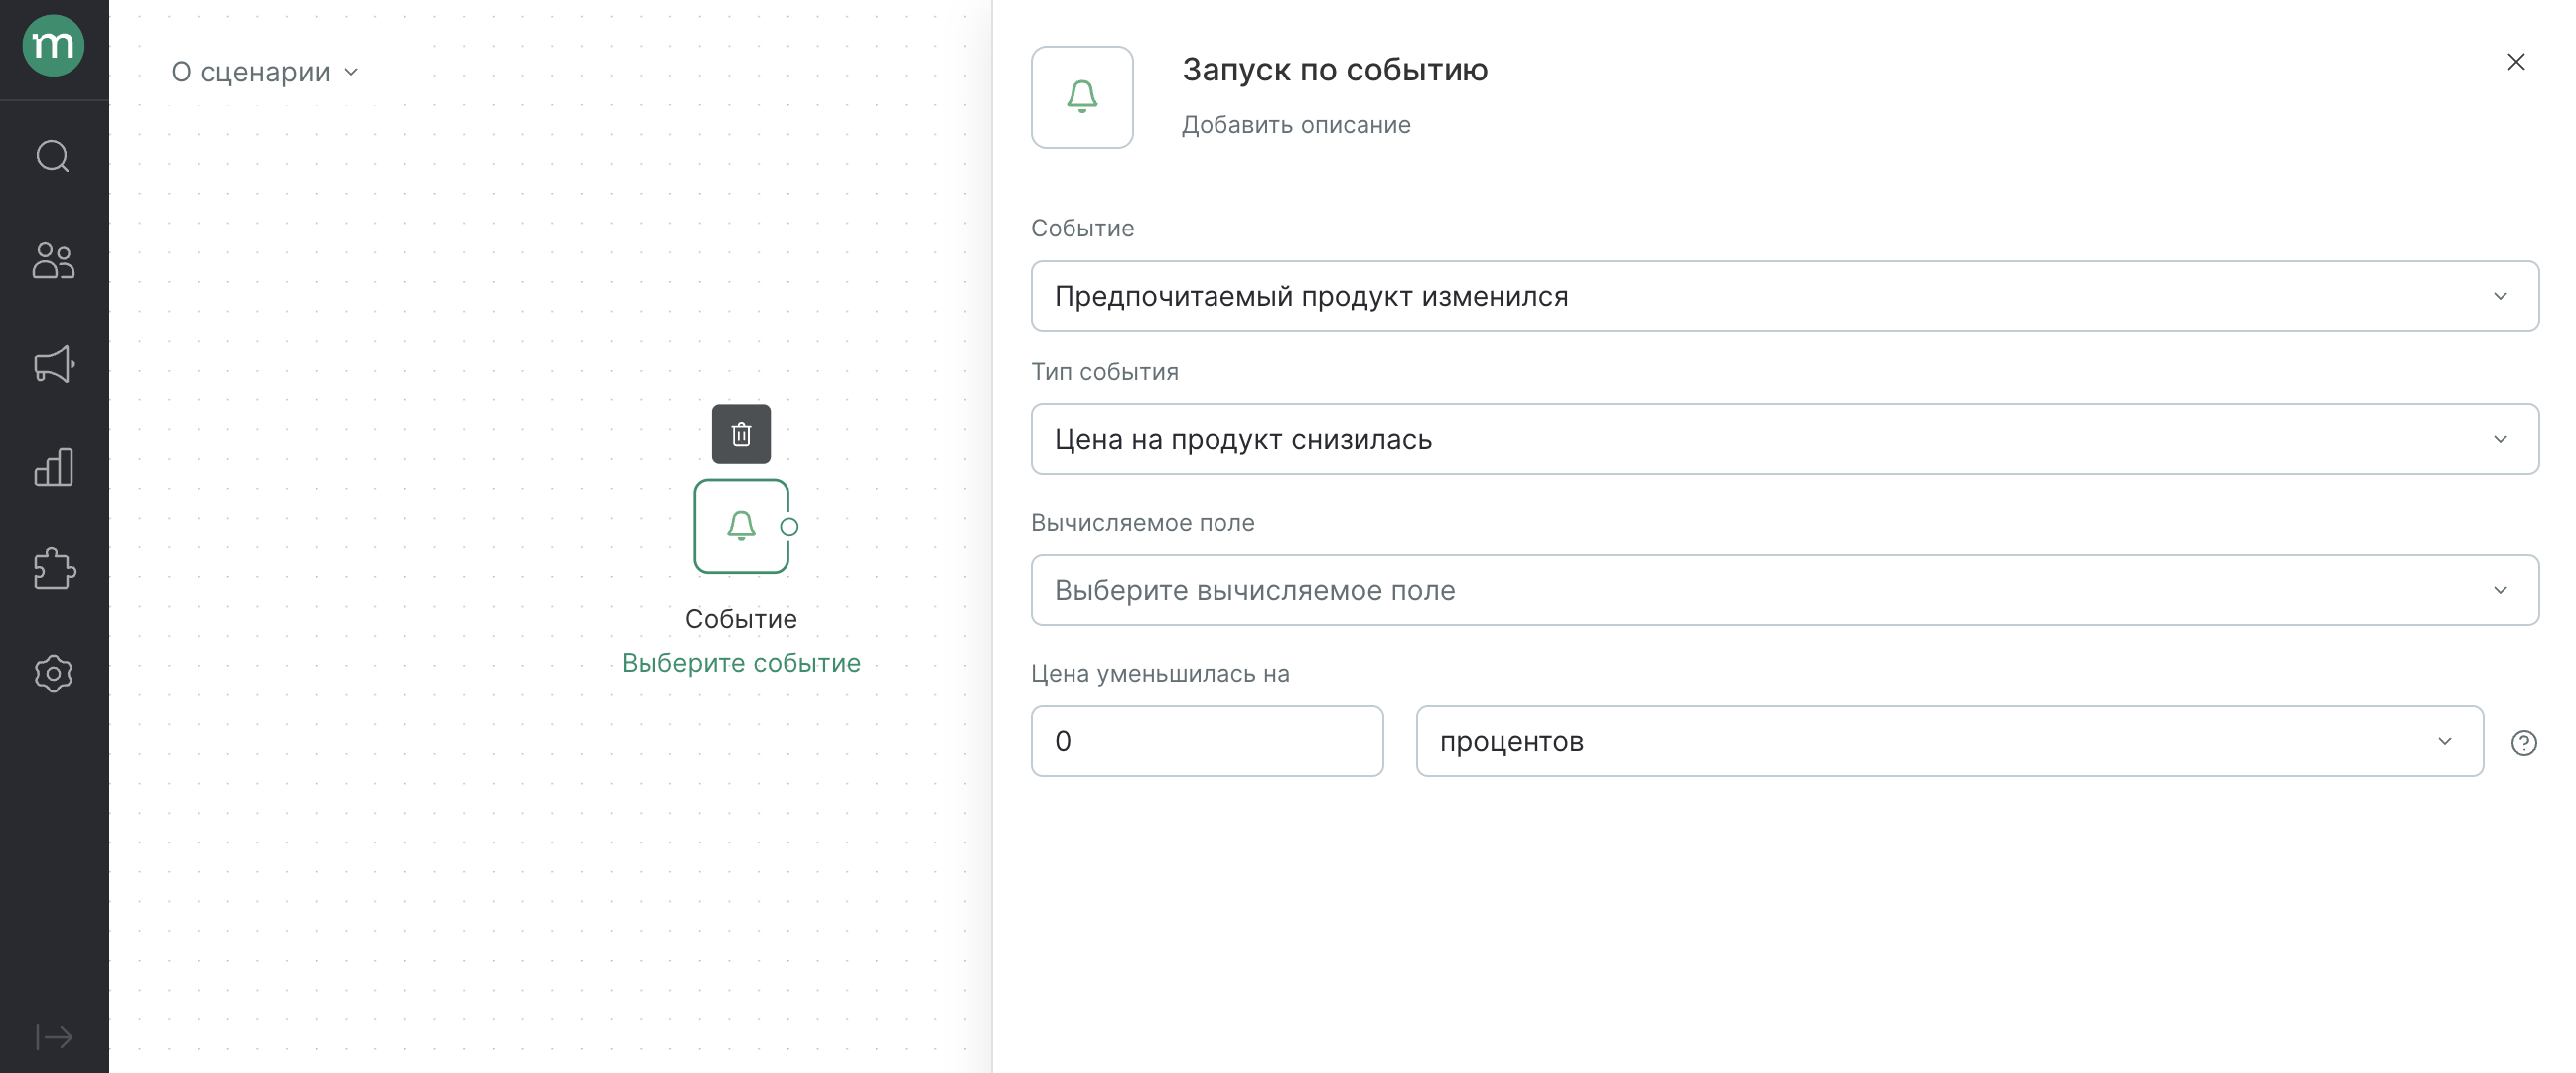
Task: Open integrations via the puzzle piece icon
Action: 53,570
